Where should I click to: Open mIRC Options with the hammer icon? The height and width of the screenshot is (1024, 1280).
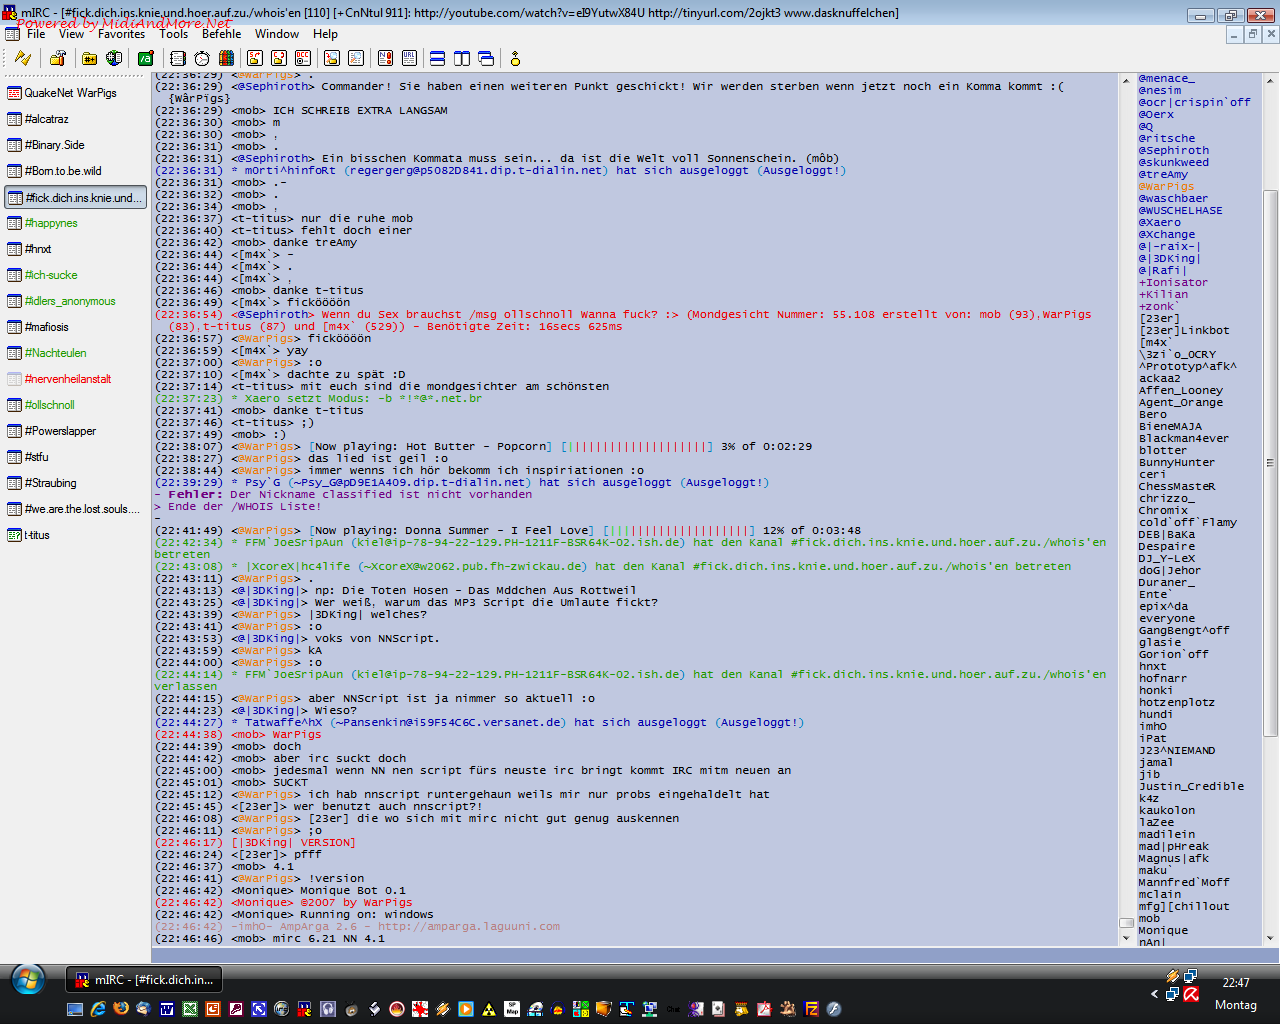[58, 59]
